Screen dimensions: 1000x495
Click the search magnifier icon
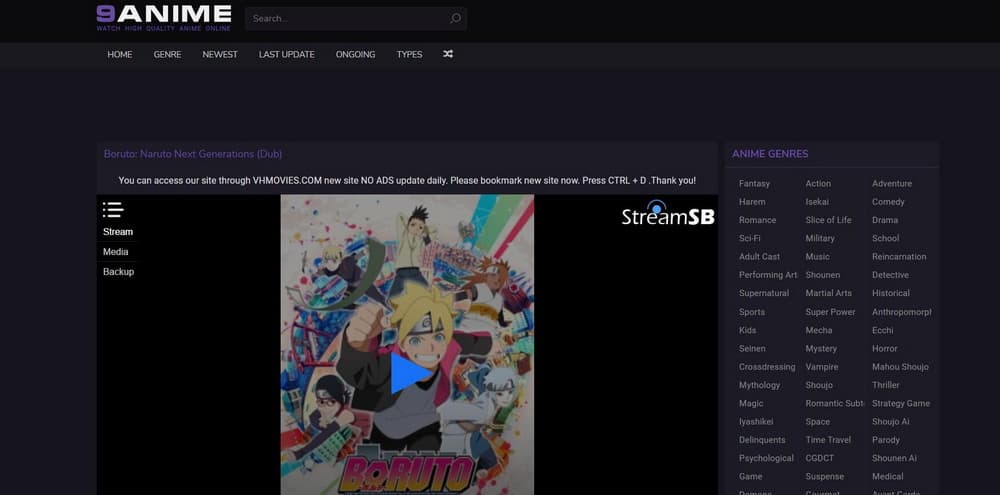pos(455,18)
